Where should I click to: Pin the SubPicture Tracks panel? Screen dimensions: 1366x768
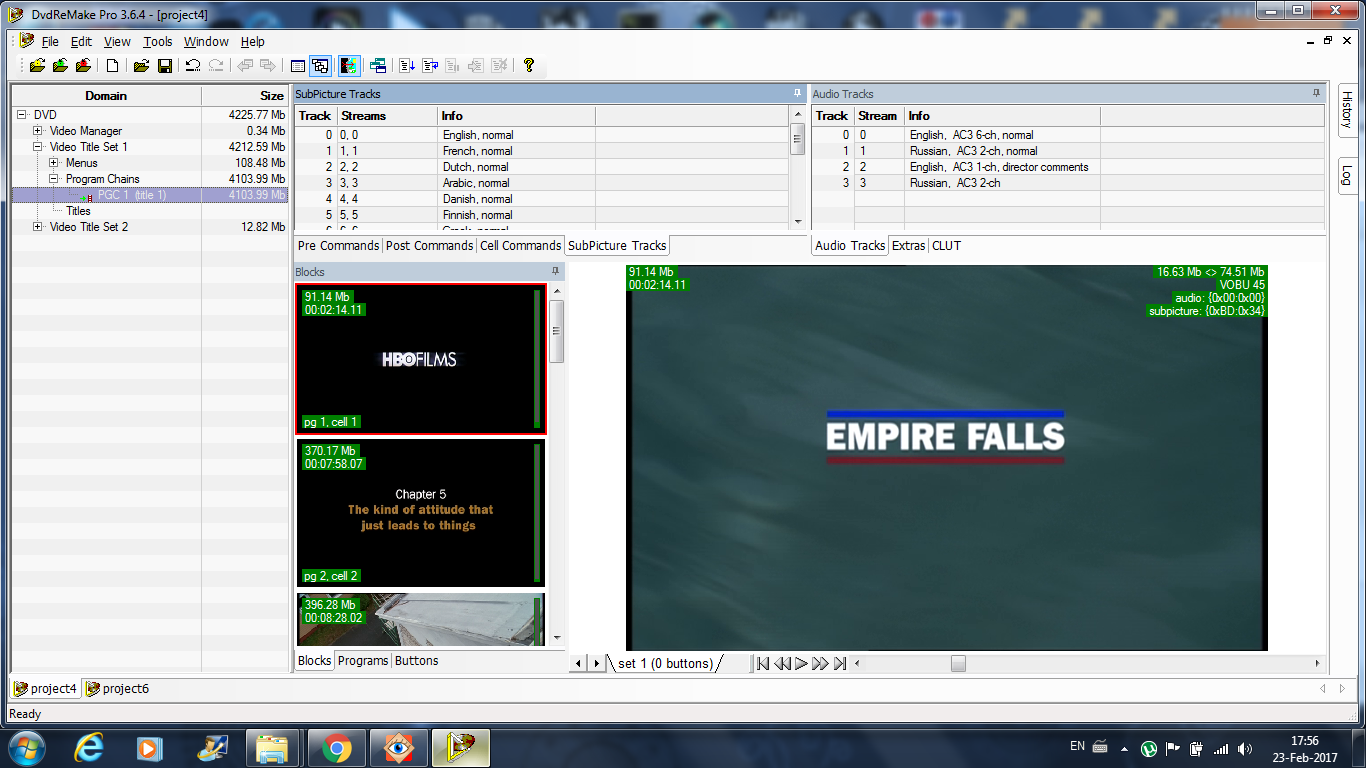click(x=797, y=93)
